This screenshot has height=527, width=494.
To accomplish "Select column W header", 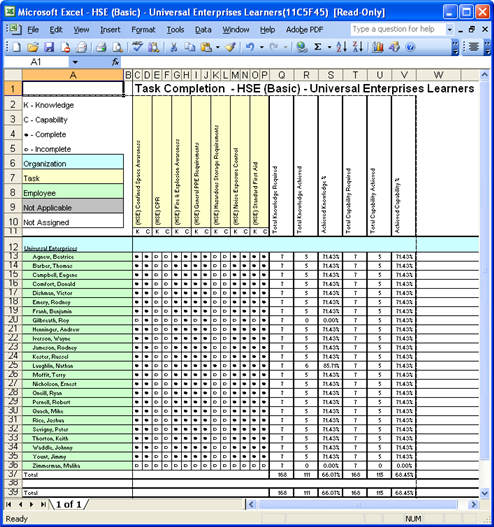I will click(438, 75).
